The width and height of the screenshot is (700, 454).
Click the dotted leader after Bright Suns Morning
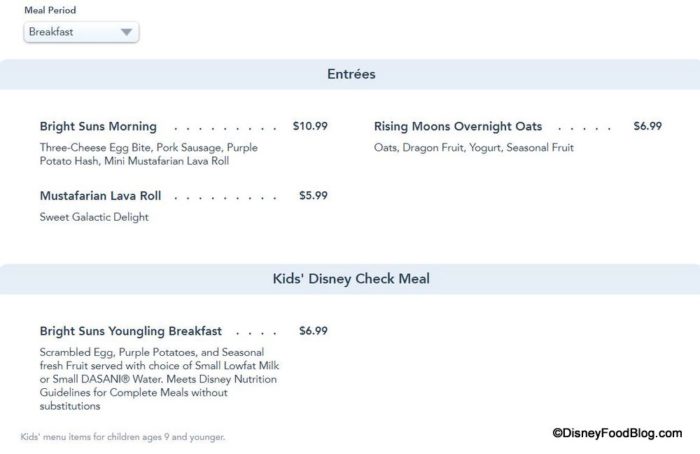(x=225, y=128)
